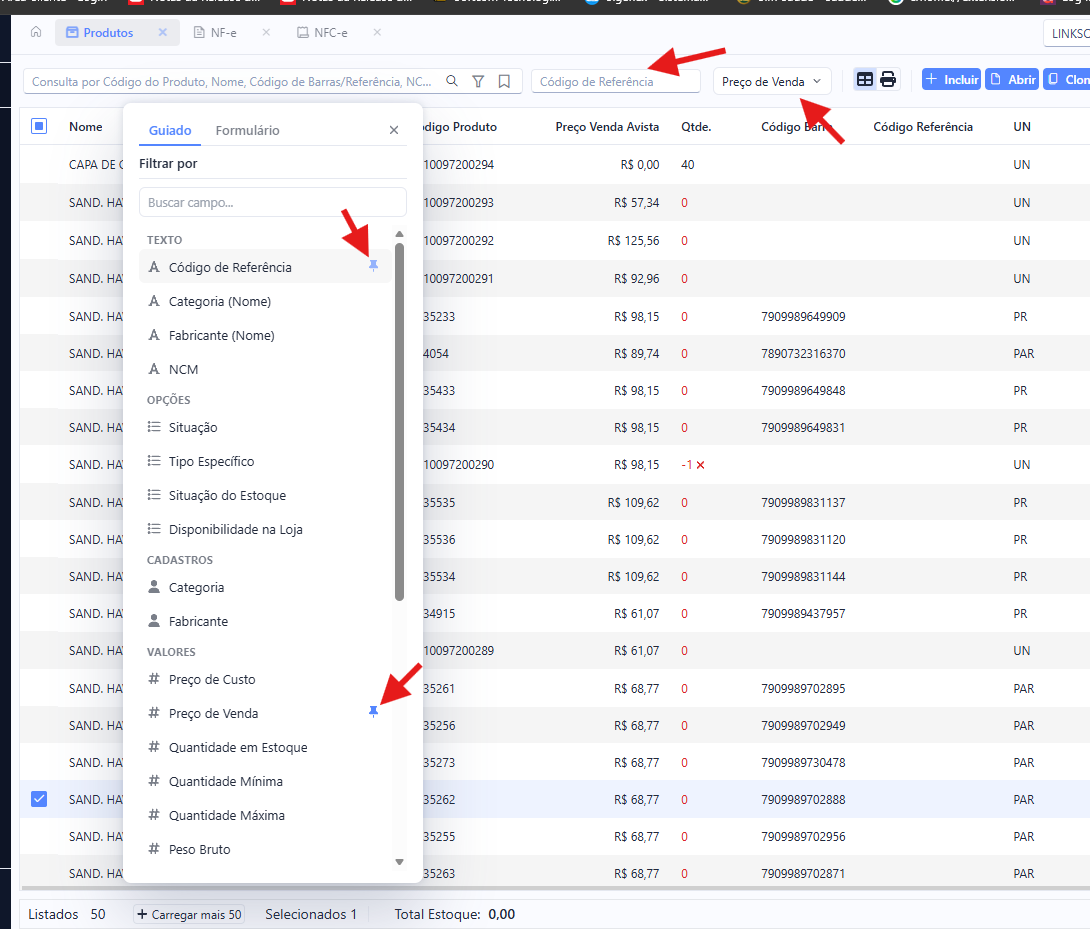Choose the Quantidade Máxima filter
This screenshot has height=929, width=1090.
coord(264,815)
